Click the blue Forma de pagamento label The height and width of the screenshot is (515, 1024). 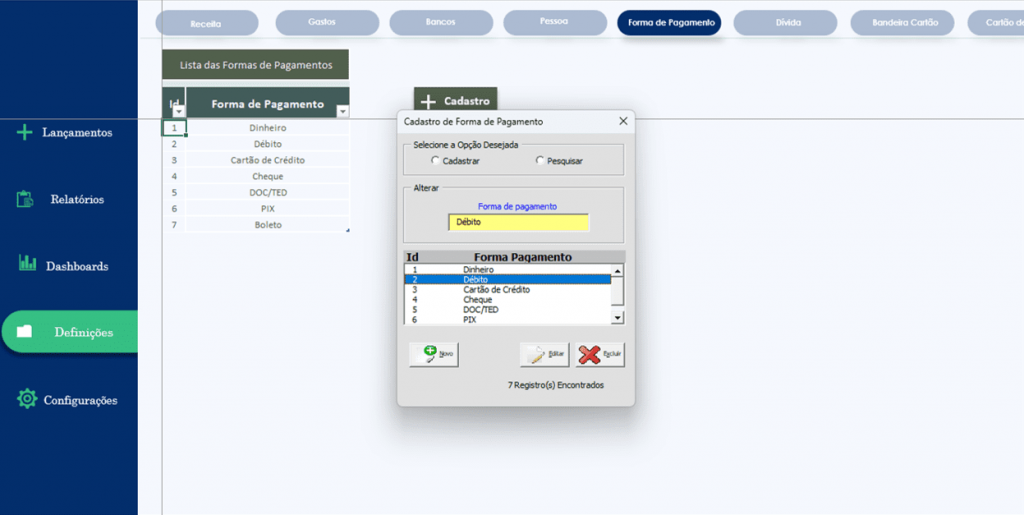click(517, 206)
